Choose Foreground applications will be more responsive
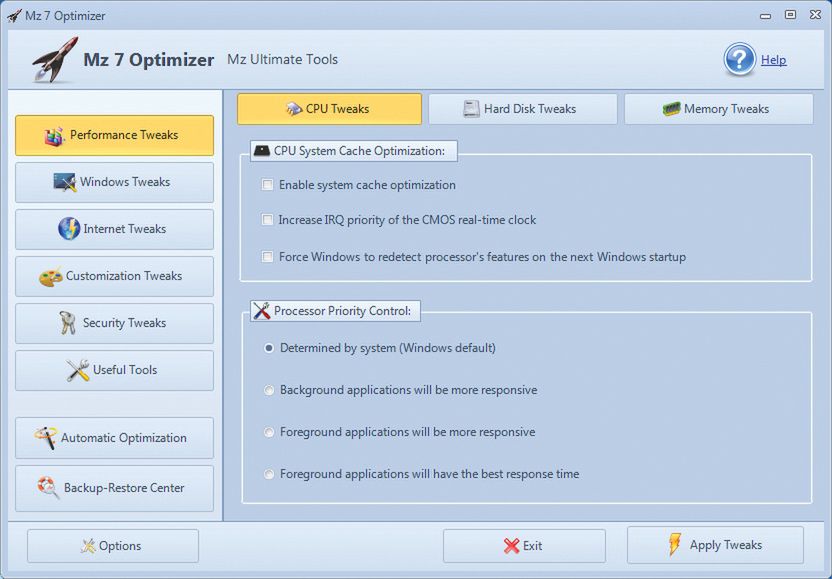832x579 pixels. pyautogui.click(x=269, y=432)
